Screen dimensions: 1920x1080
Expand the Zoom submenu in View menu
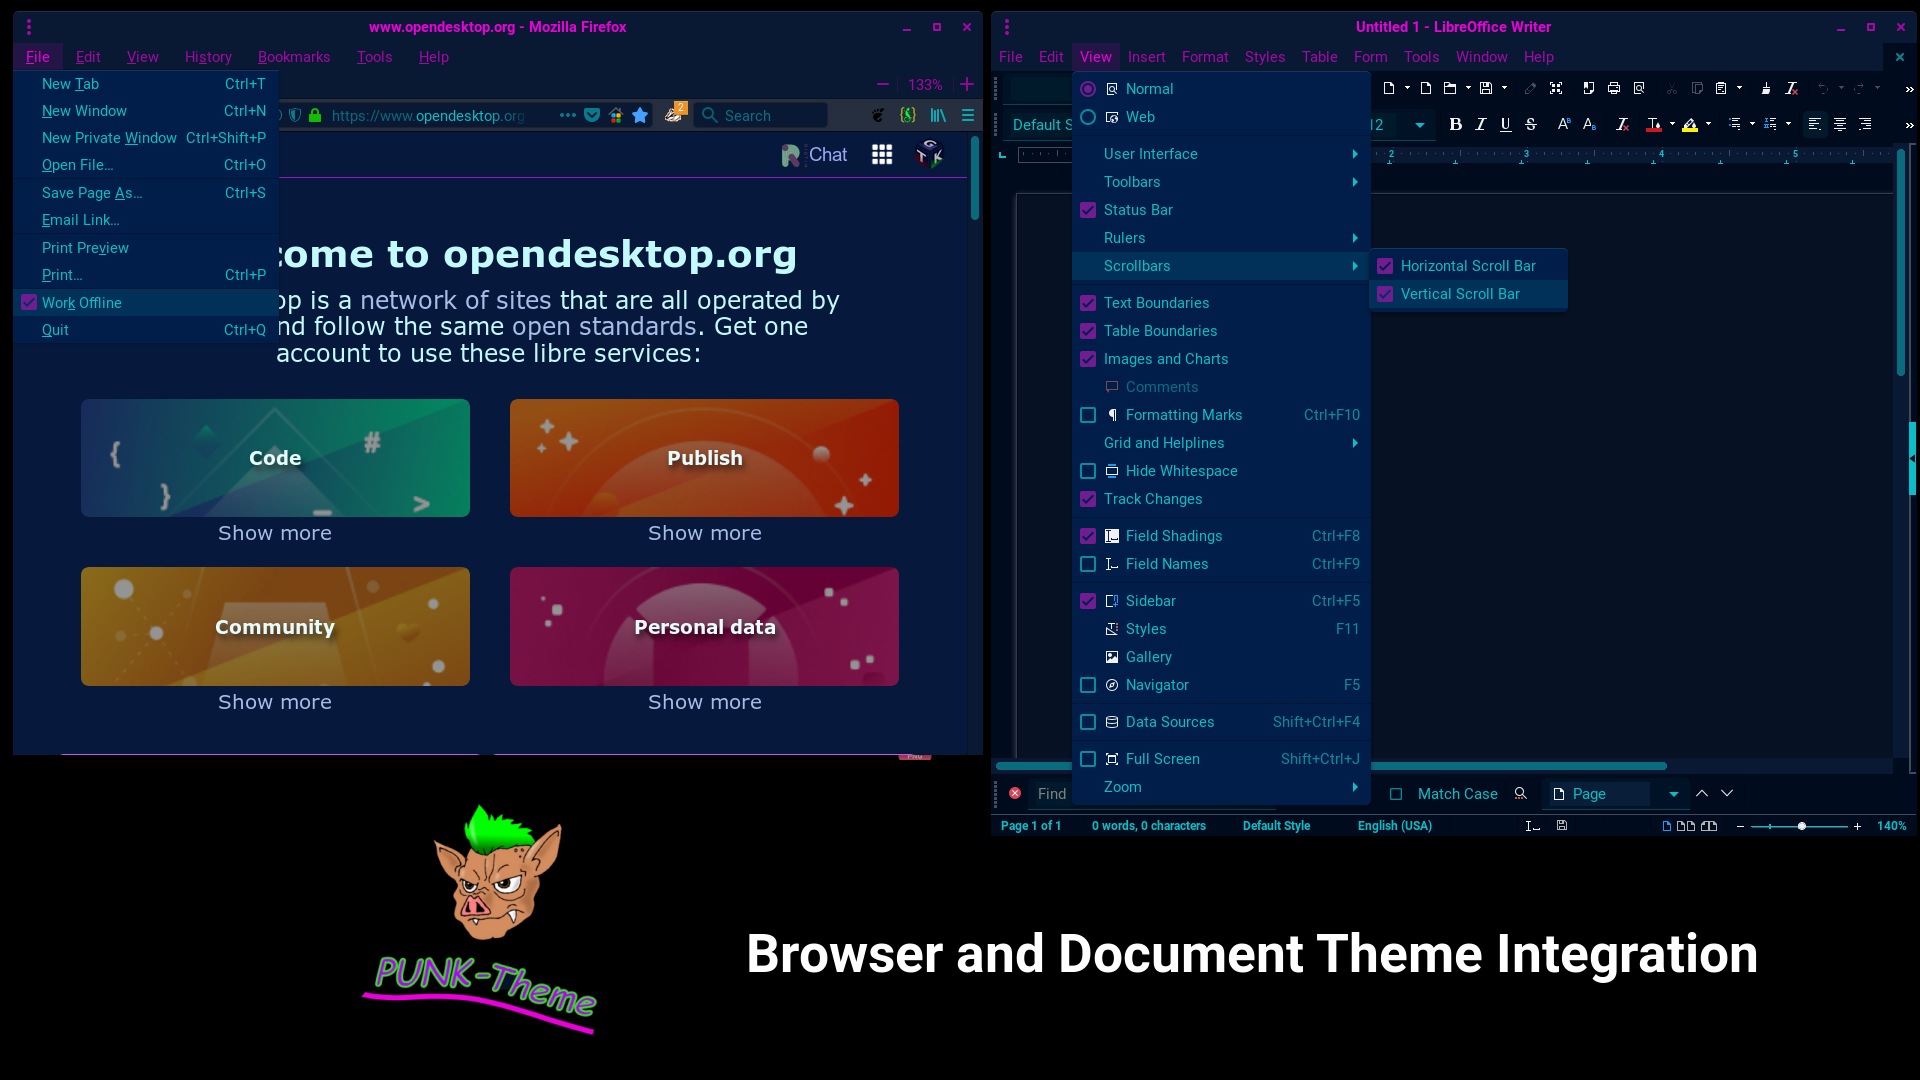click(1221, 787)
